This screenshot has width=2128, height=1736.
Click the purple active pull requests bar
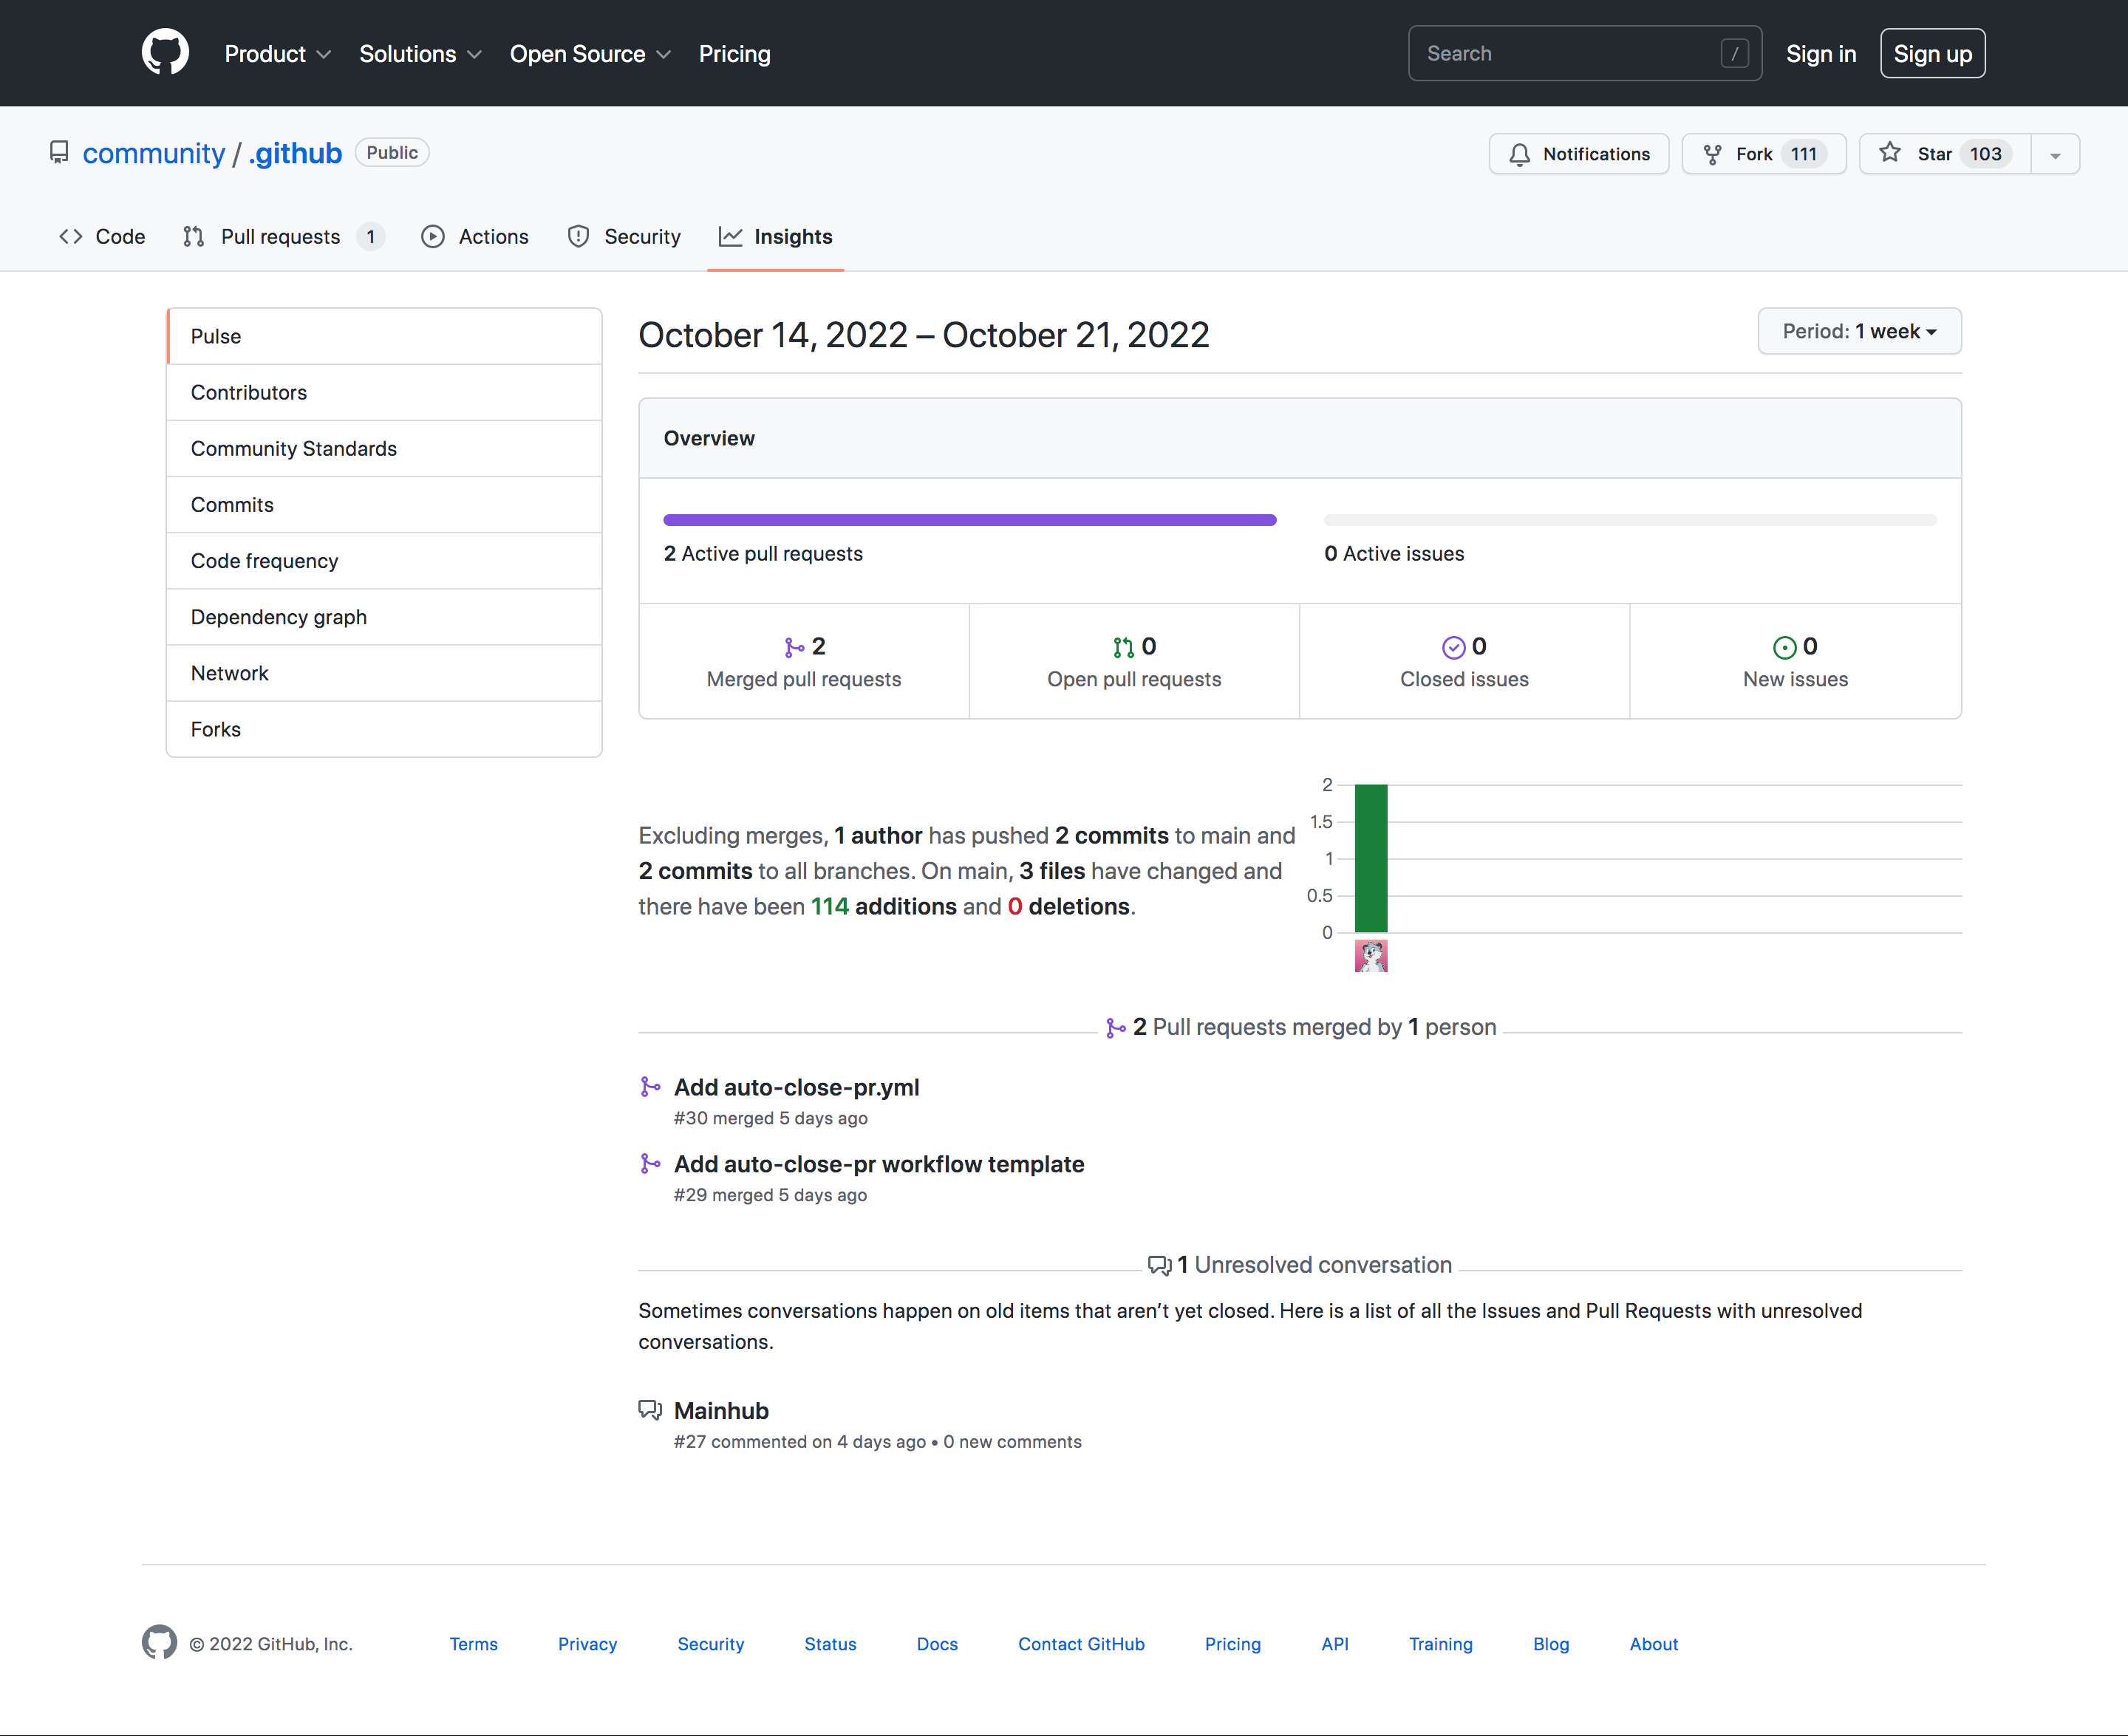tap(970, 520)
